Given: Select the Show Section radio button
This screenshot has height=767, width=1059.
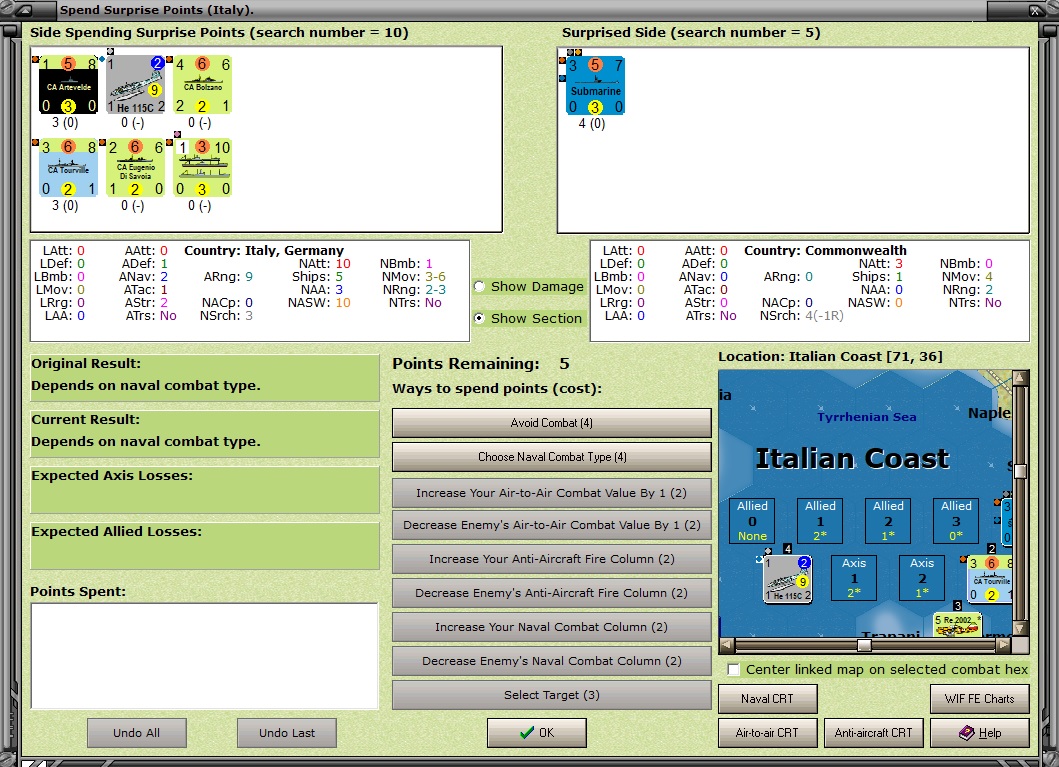Looking at the screenshot, I should (x=480, y=318).
